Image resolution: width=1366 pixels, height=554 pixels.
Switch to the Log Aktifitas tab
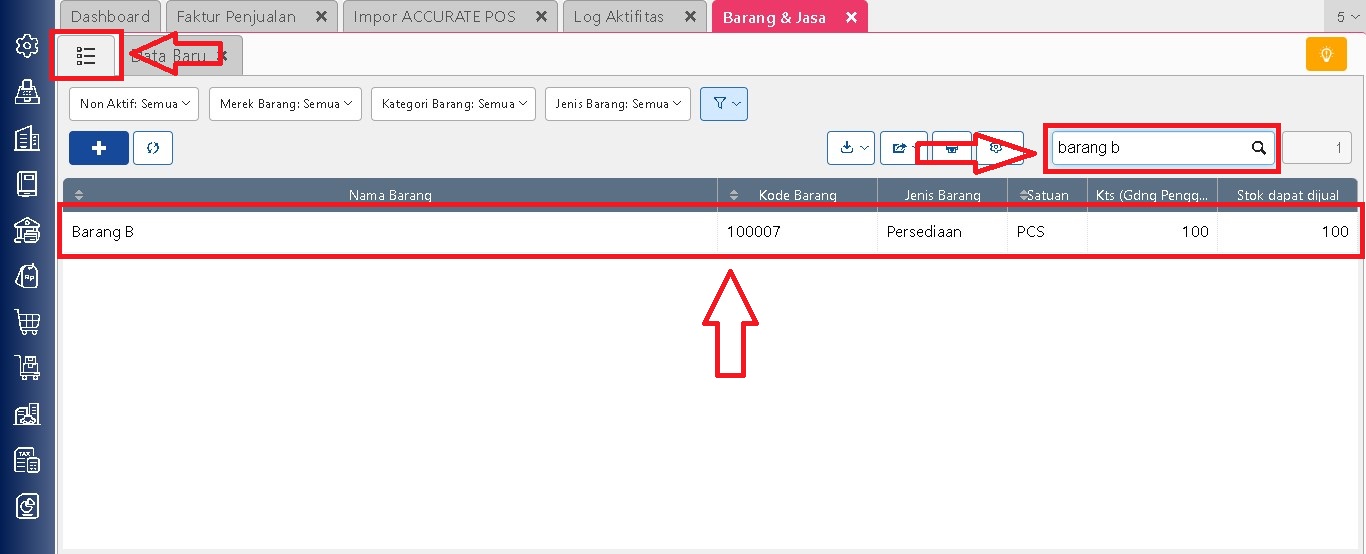pyautogui.click(x=620, y=17)
